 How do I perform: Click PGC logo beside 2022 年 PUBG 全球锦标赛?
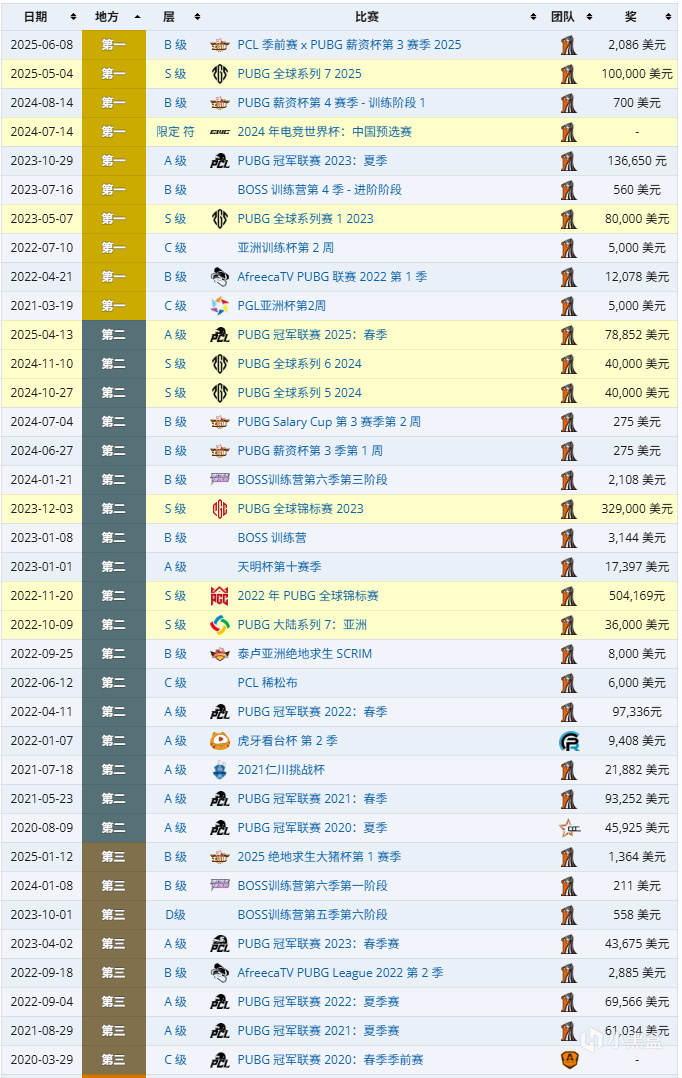(219, 595)
